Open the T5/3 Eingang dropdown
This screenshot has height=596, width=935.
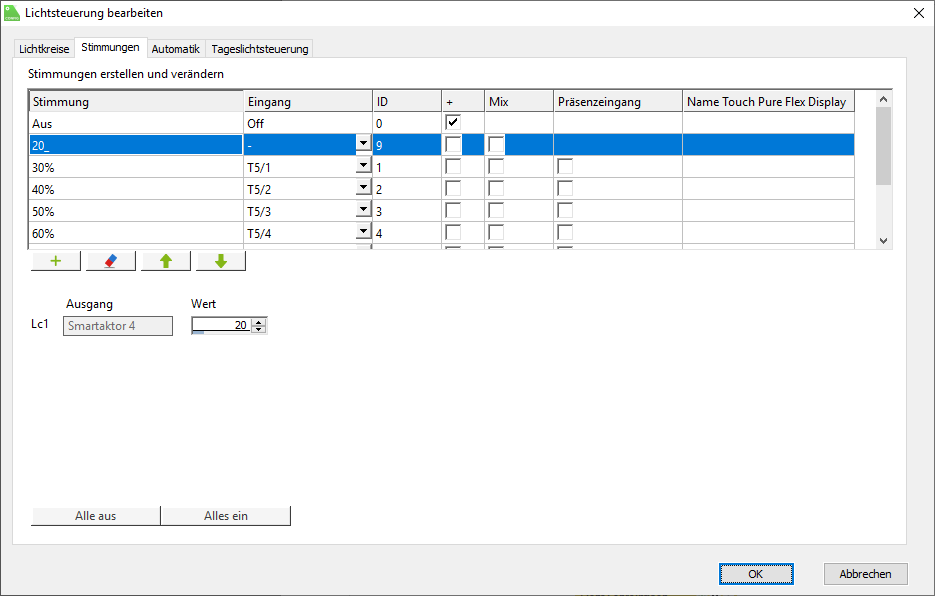click(x=362, y=210)
